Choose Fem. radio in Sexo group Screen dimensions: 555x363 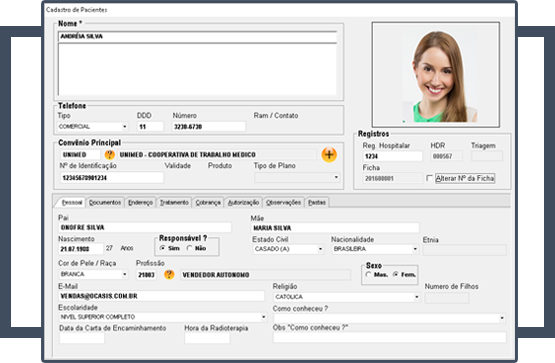(x=395, y=275)
